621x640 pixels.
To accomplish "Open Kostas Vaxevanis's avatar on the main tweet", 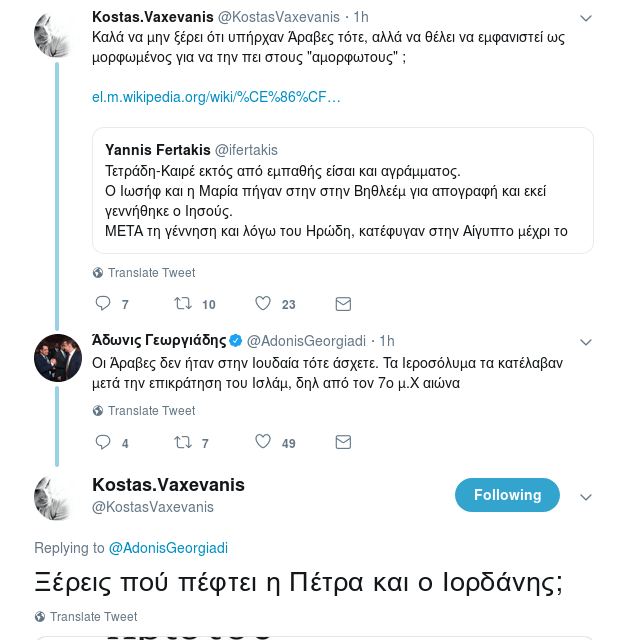I will (x=58, y=497).
